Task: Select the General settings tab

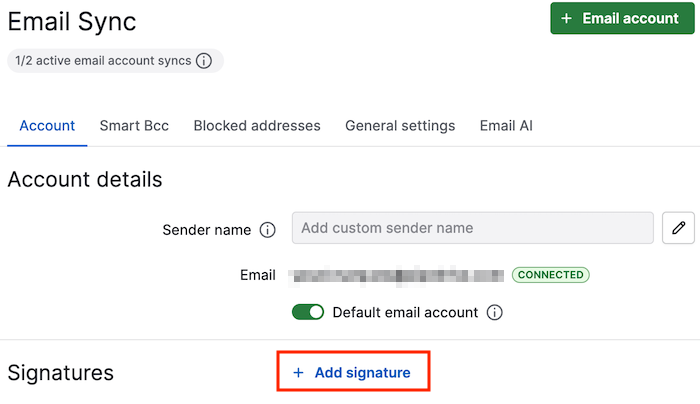Action: (x=400, y=126)
